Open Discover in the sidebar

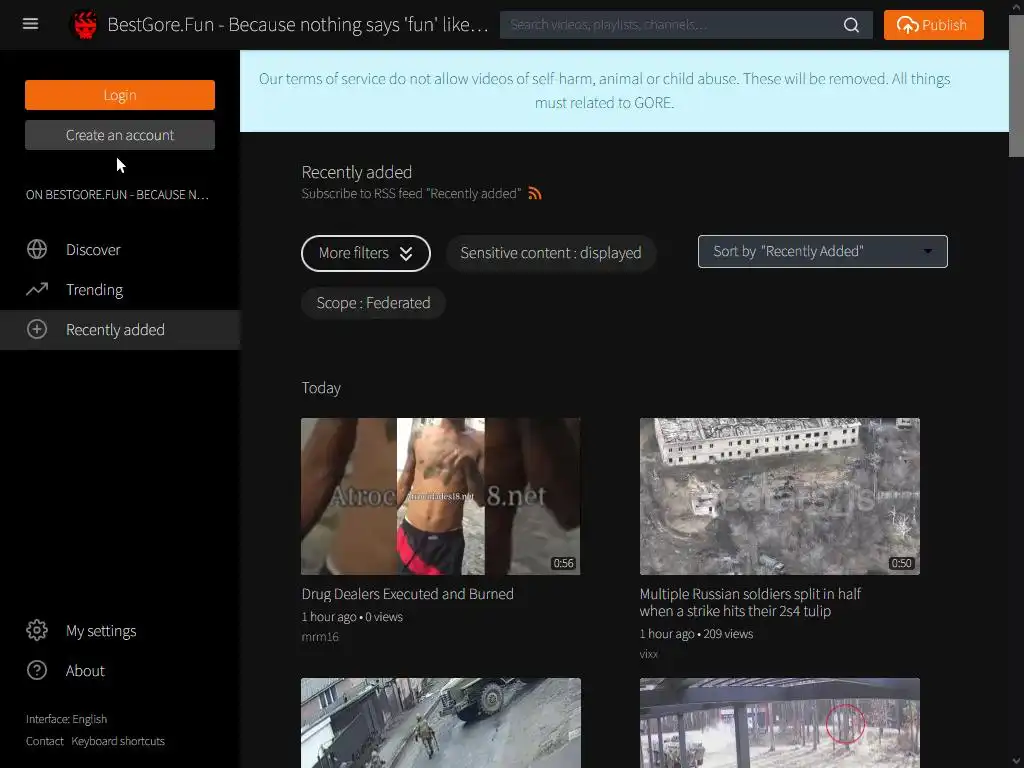(x=120, y=249)
